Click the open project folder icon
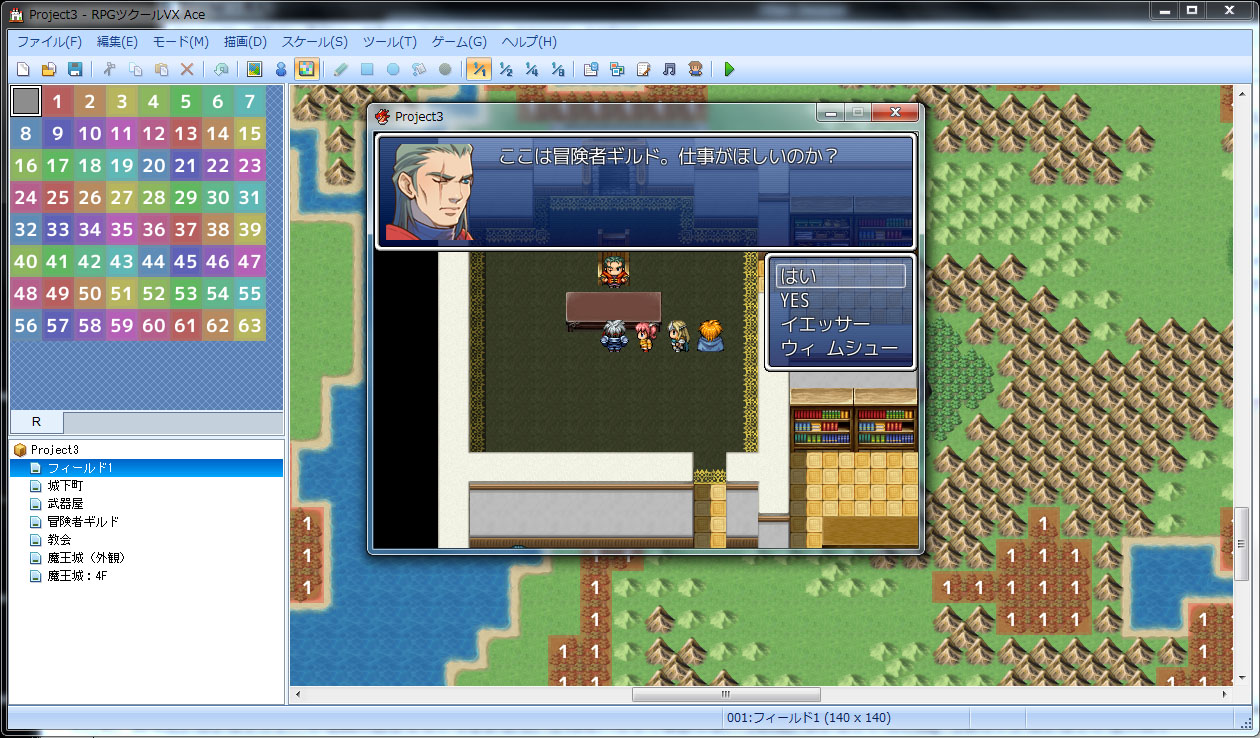This screenshot has height=738, width=1260. click(x=48, y=70)
